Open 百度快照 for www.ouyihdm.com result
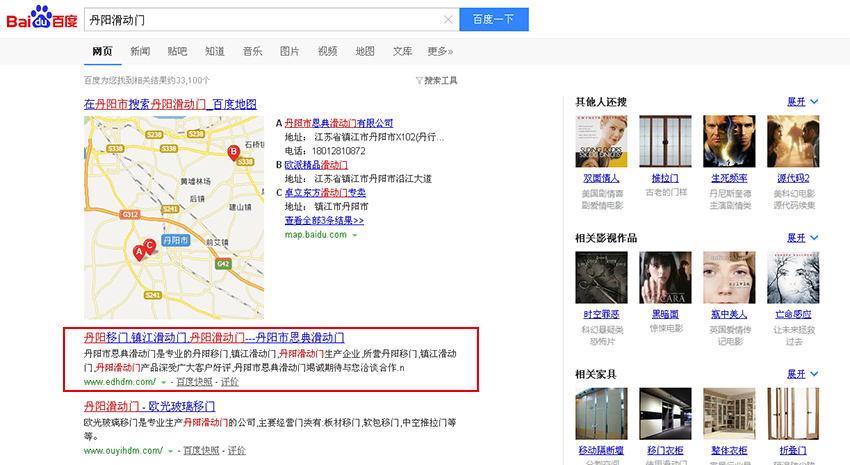The image size is (850, 465). (x=201, y=451)
